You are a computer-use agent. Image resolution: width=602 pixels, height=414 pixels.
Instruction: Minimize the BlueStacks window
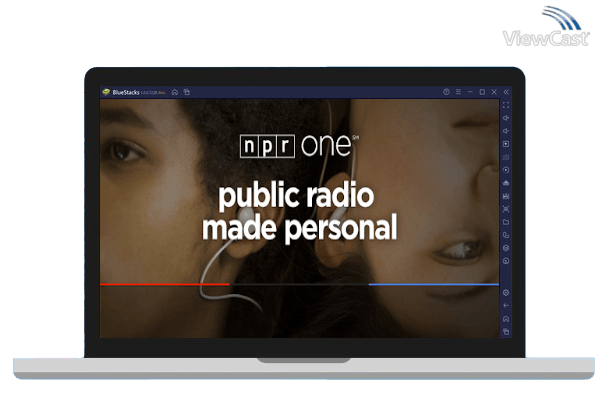click(x=470, y=92)
